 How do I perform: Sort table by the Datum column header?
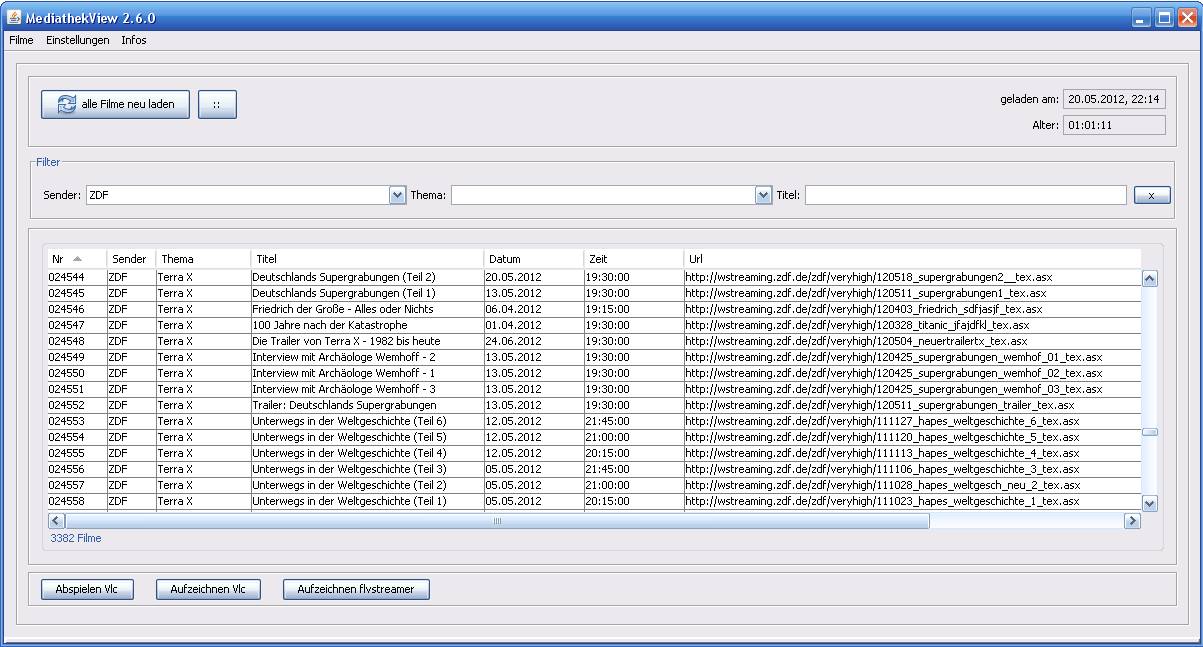pyautogui.click(x=534, y=259)
